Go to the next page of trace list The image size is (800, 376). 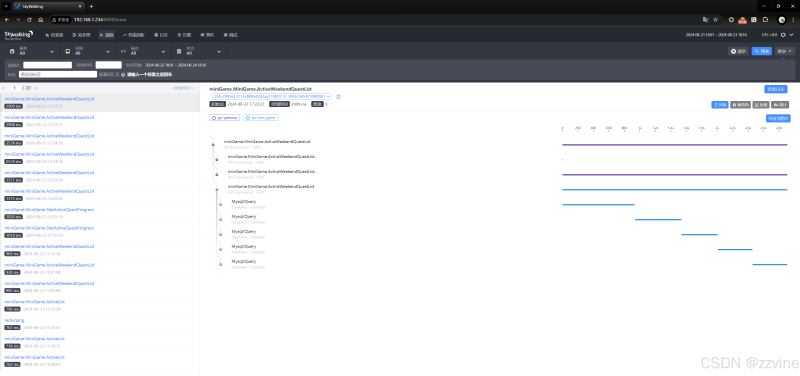click(36, 88)
